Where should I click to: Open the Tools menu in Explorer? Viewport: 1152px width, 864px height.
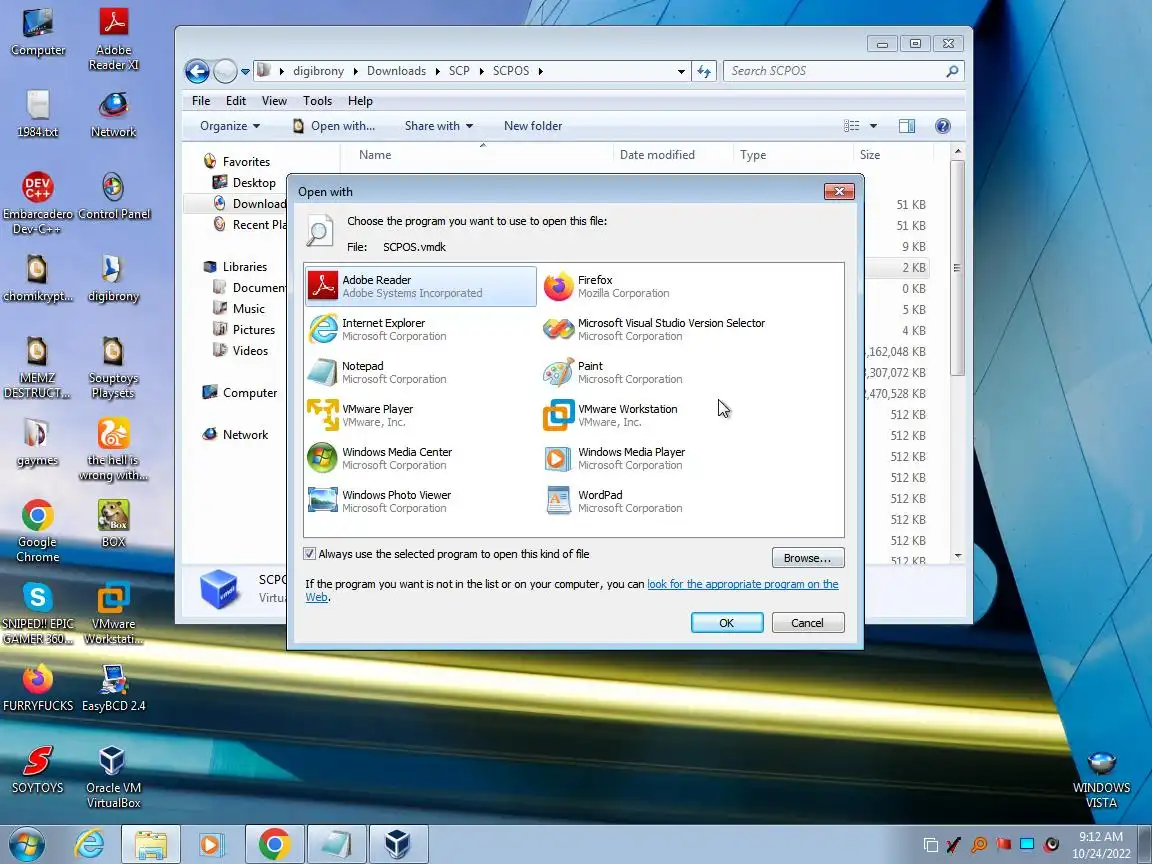point(317,101)
